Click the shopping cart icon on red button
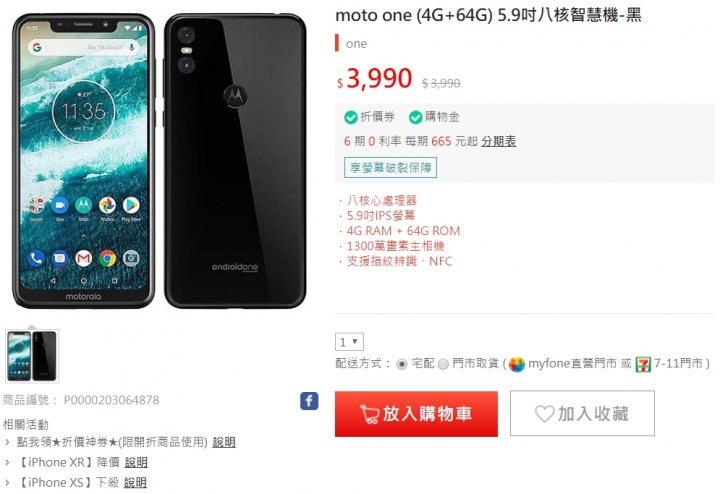 click(369, 414)
